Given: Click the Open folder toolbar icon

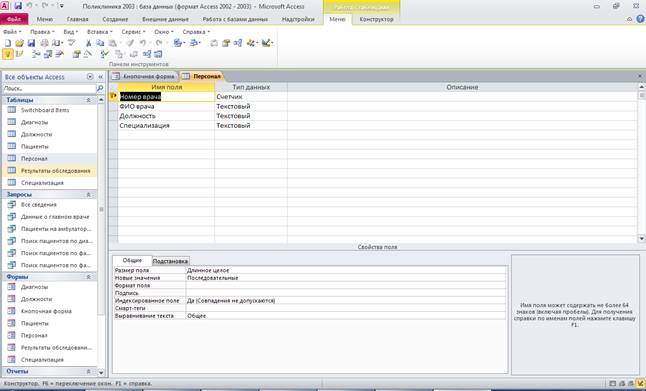Looking at the screenshot, I should [x=19, y=43].
